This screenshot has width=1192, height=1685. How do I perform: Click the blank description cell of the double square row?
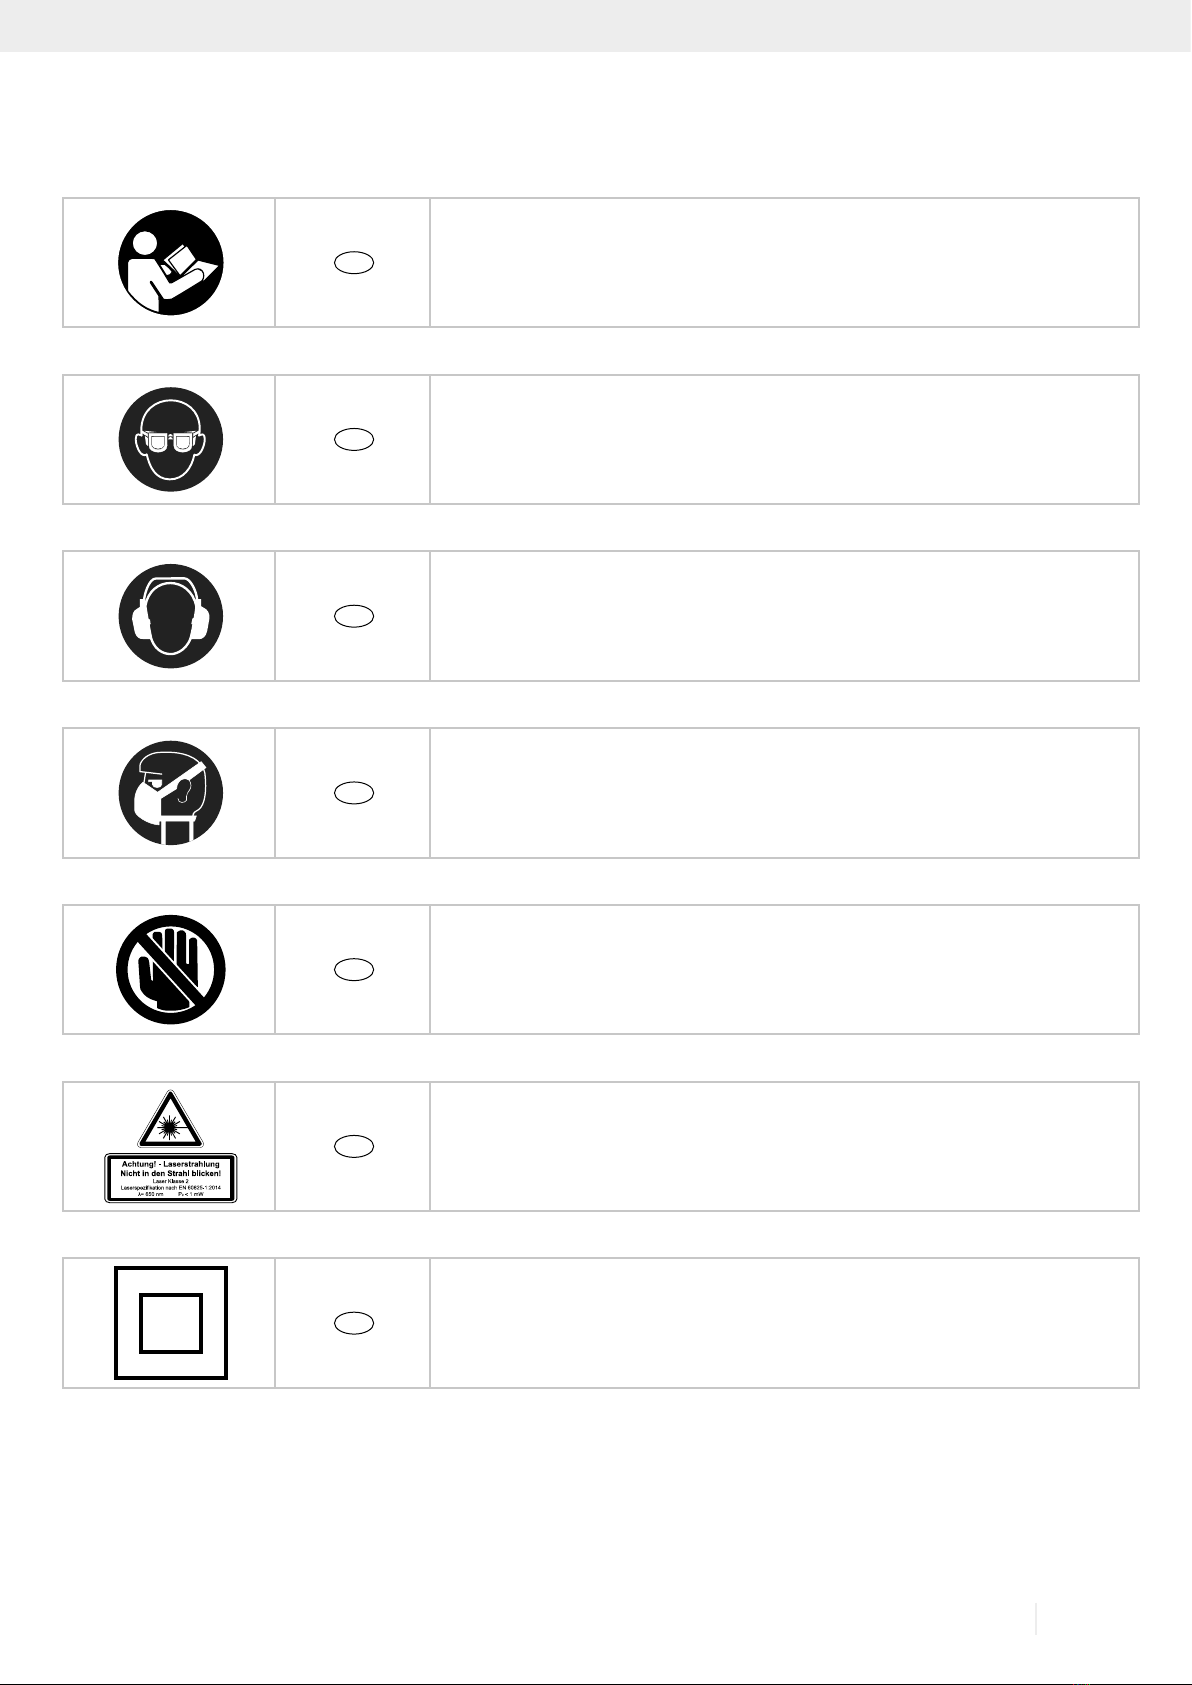(785, 1323)
